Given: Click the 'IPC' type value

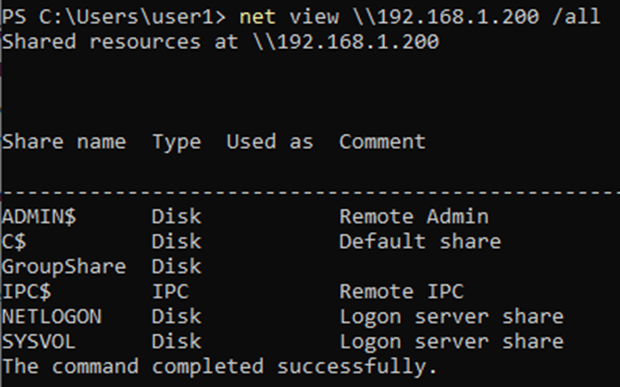Looking at the screenshot, I should pyautogui.click(x=170, y=292).
